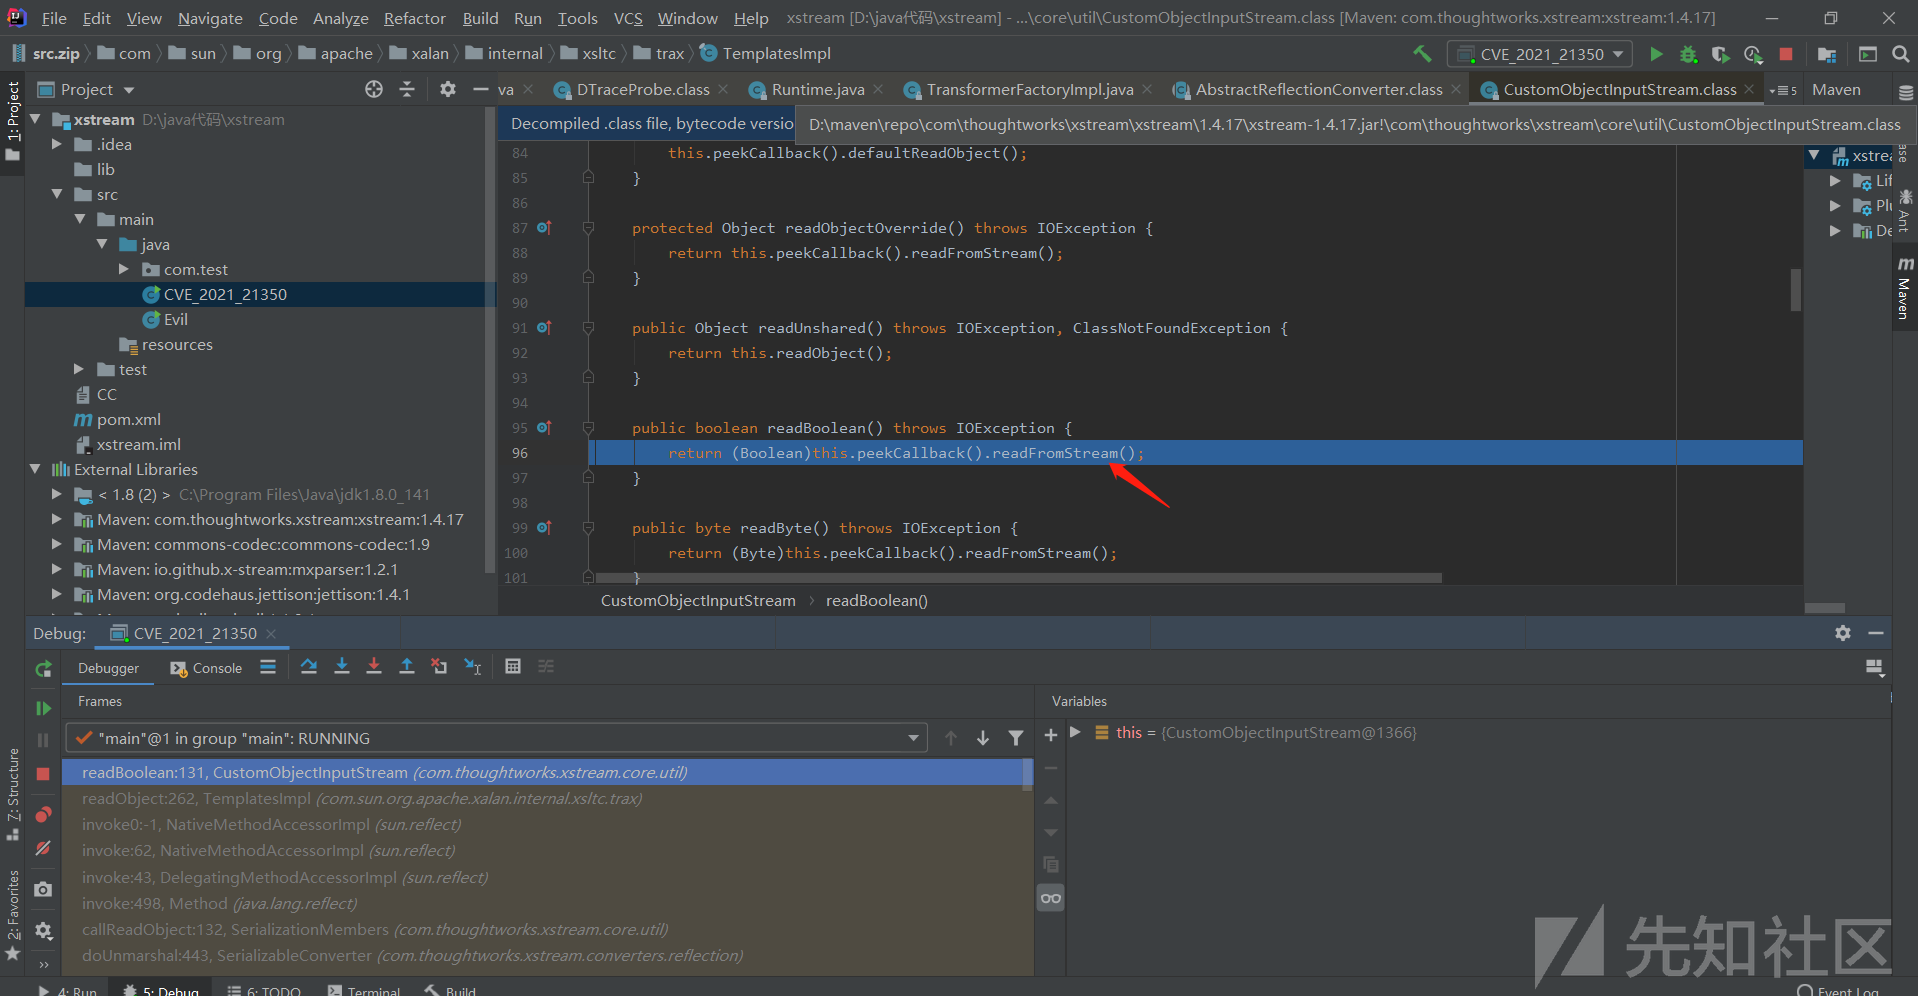Click the Force Step Into red arrow icon
The height and width of the screenshot is (996, 1918).
(374, 666)
